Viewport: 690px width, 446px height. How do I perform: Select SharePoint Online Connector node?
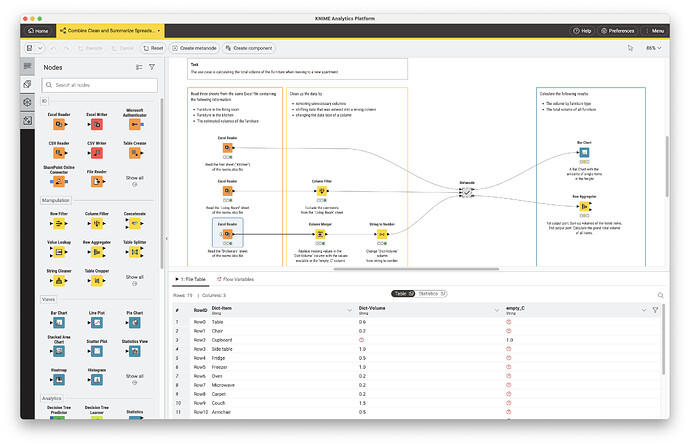[x=59, y=181]
